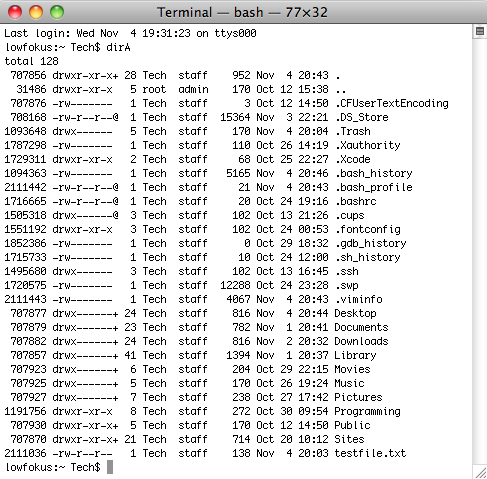Click the 'Downloads' directory name
This screenshot has width=487, height=479.
pos(361,341)
